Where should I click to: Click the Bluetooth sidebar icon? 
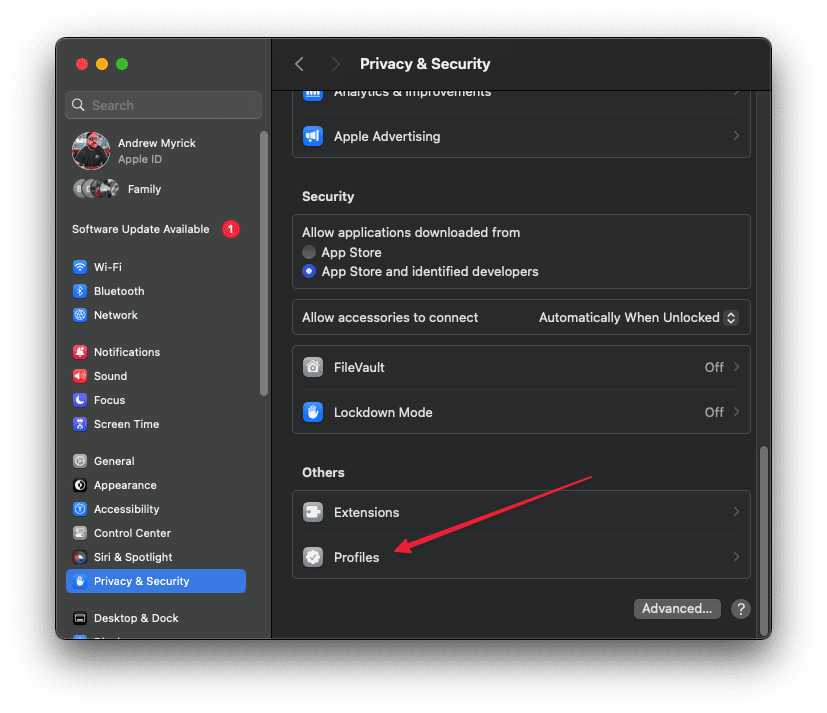[x=80, y=291]
